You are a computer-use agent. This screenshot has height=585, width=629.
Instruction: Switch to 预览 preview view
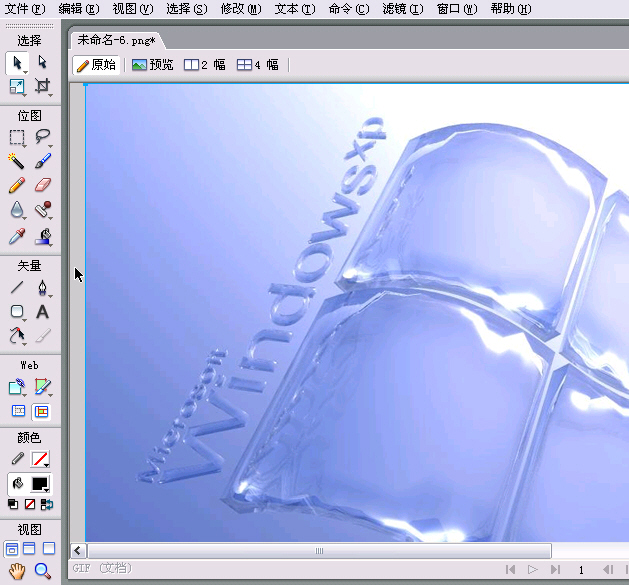[153, 65]
